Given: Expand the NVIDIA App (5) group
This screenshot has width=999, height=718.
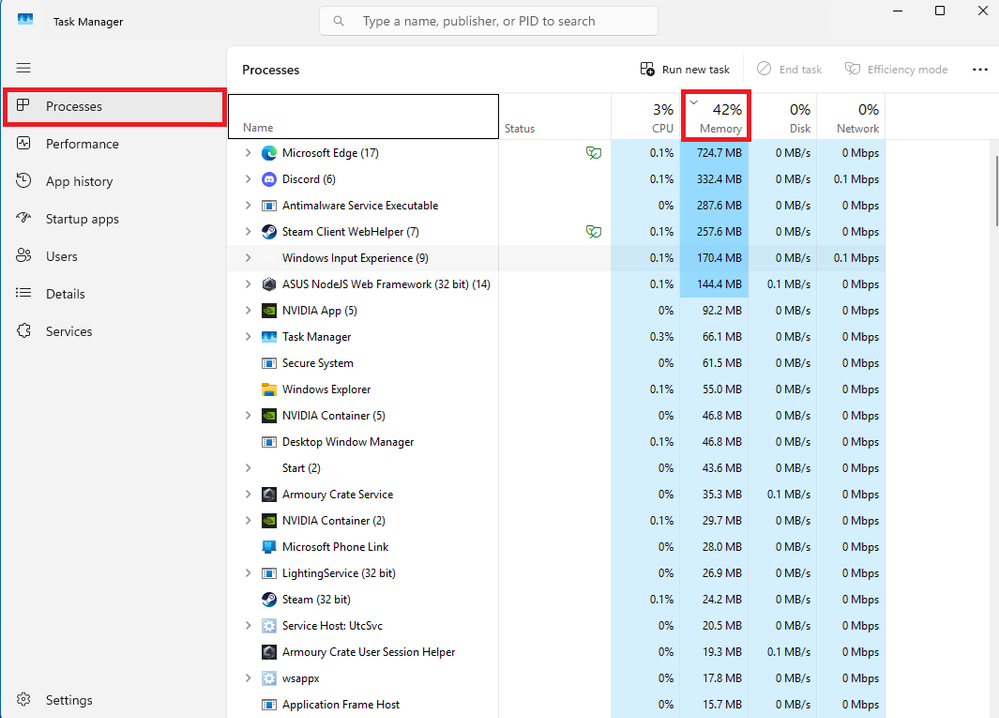Looking at the screenshot, I should [x=248, y=310].
